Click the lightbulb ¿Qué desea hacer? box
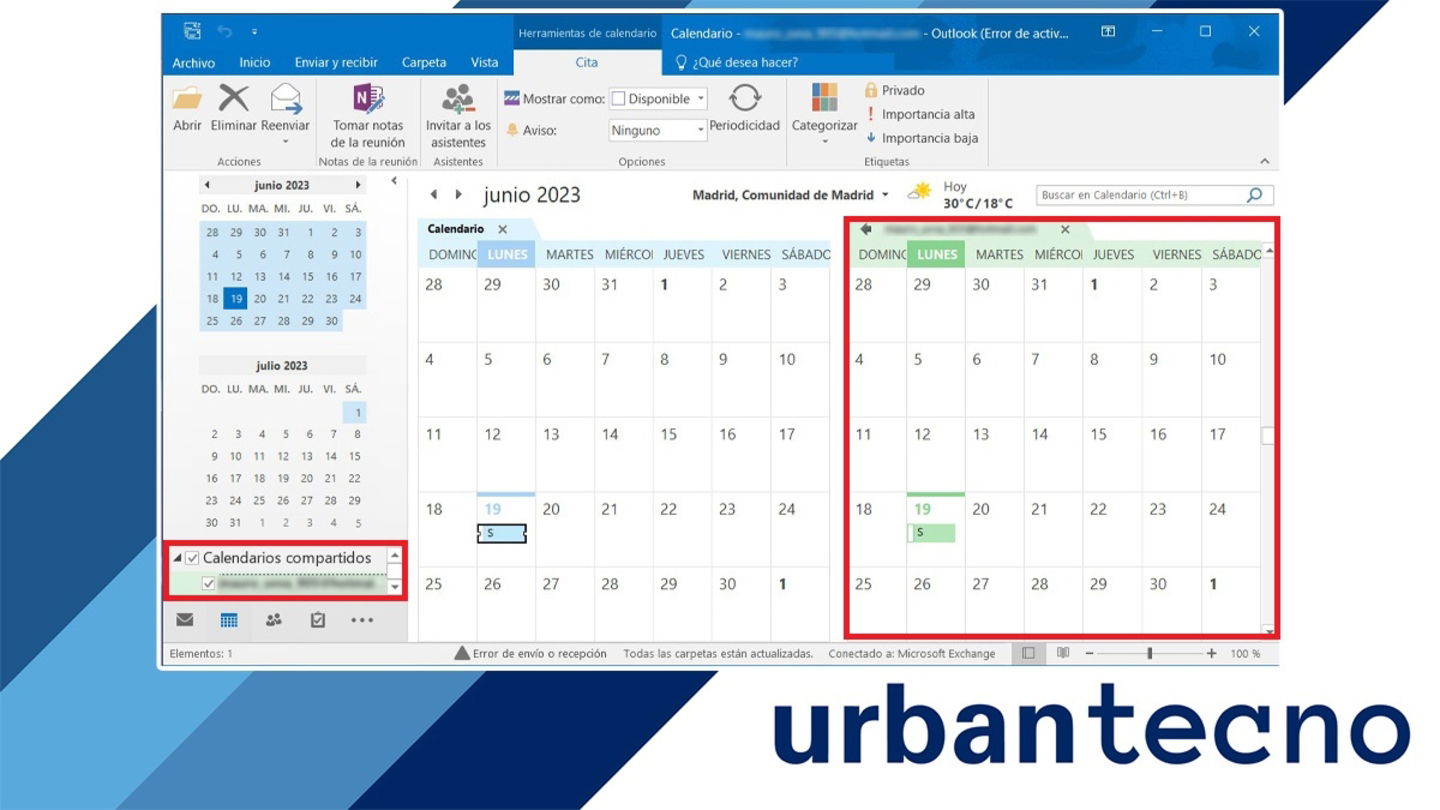This screenshot has height=810, width=1440. tap(737, 62)
